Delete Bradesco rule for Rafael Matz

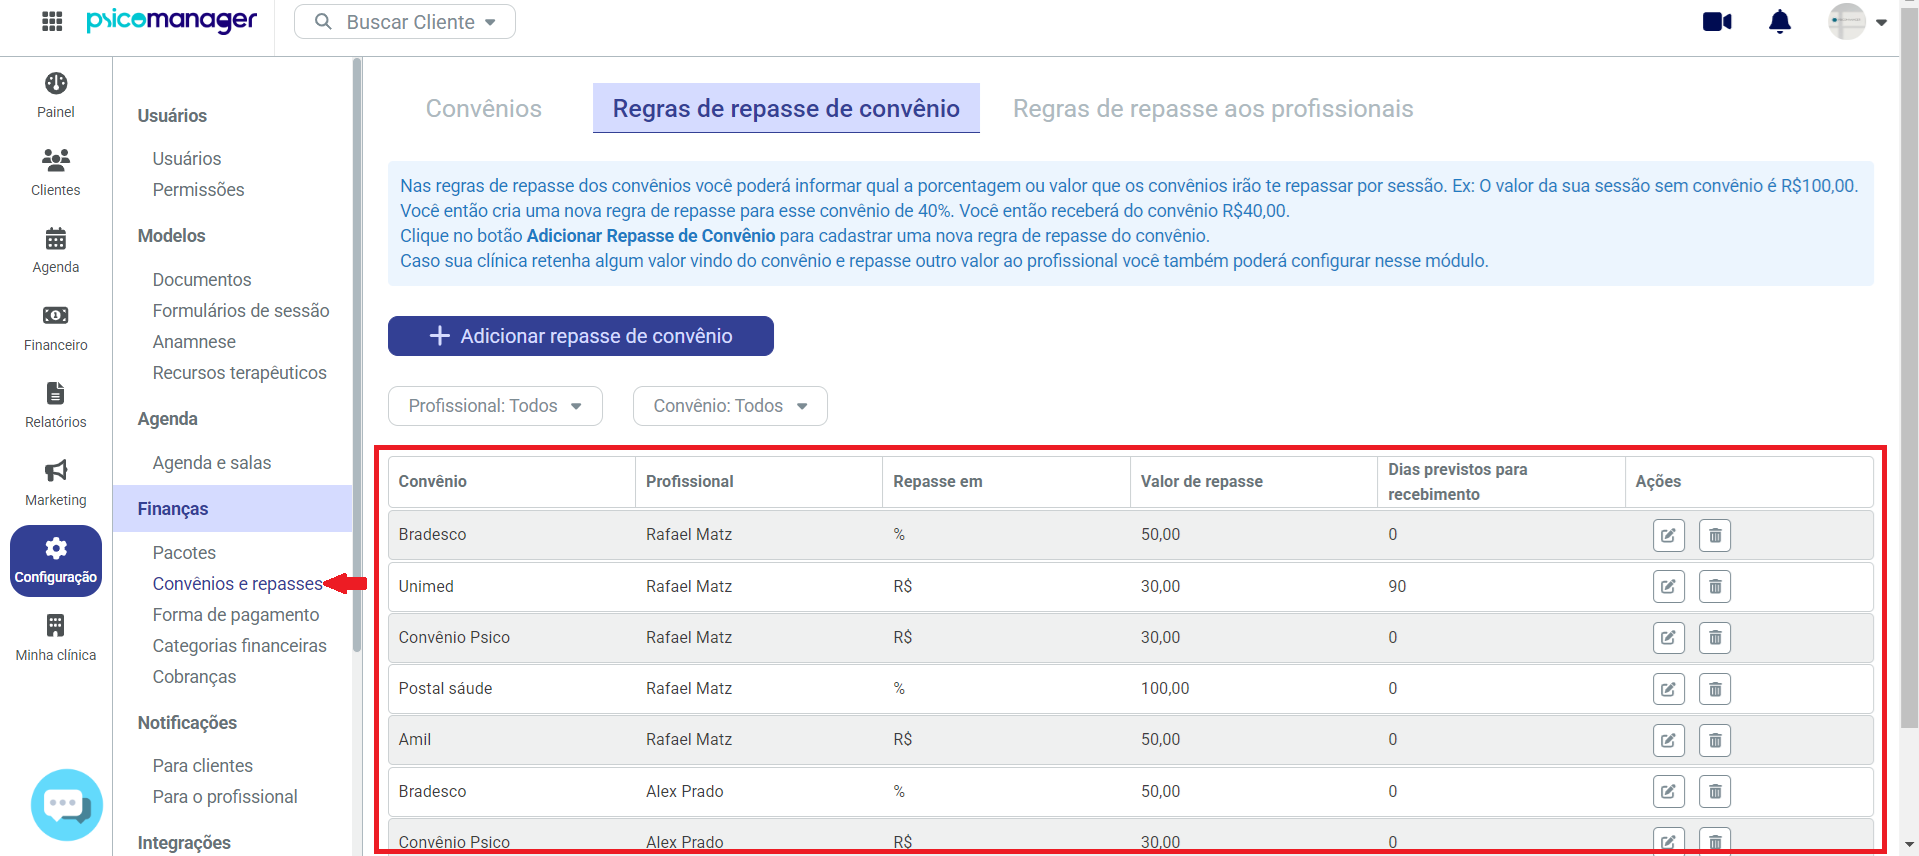(x=1715, y=535)
